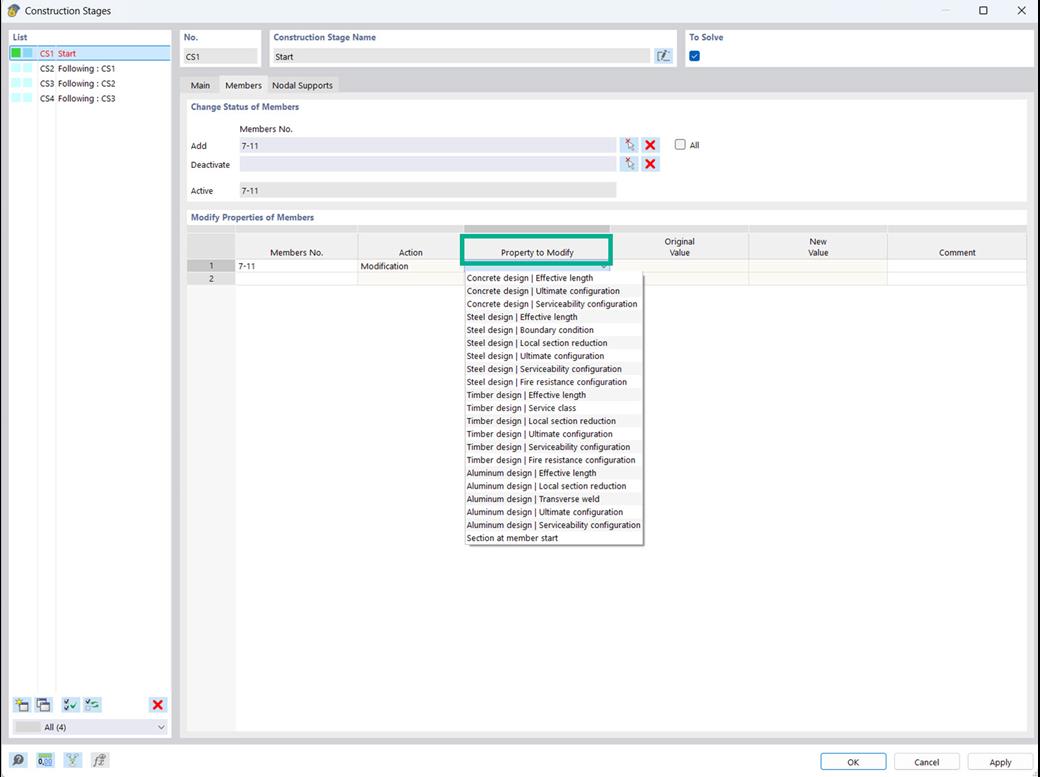Image resolution: width=1040 pixels, height=777 pixels.
Task: Choose Aluminum design | Serviceability configuration
Action: (x=553, y=525)
